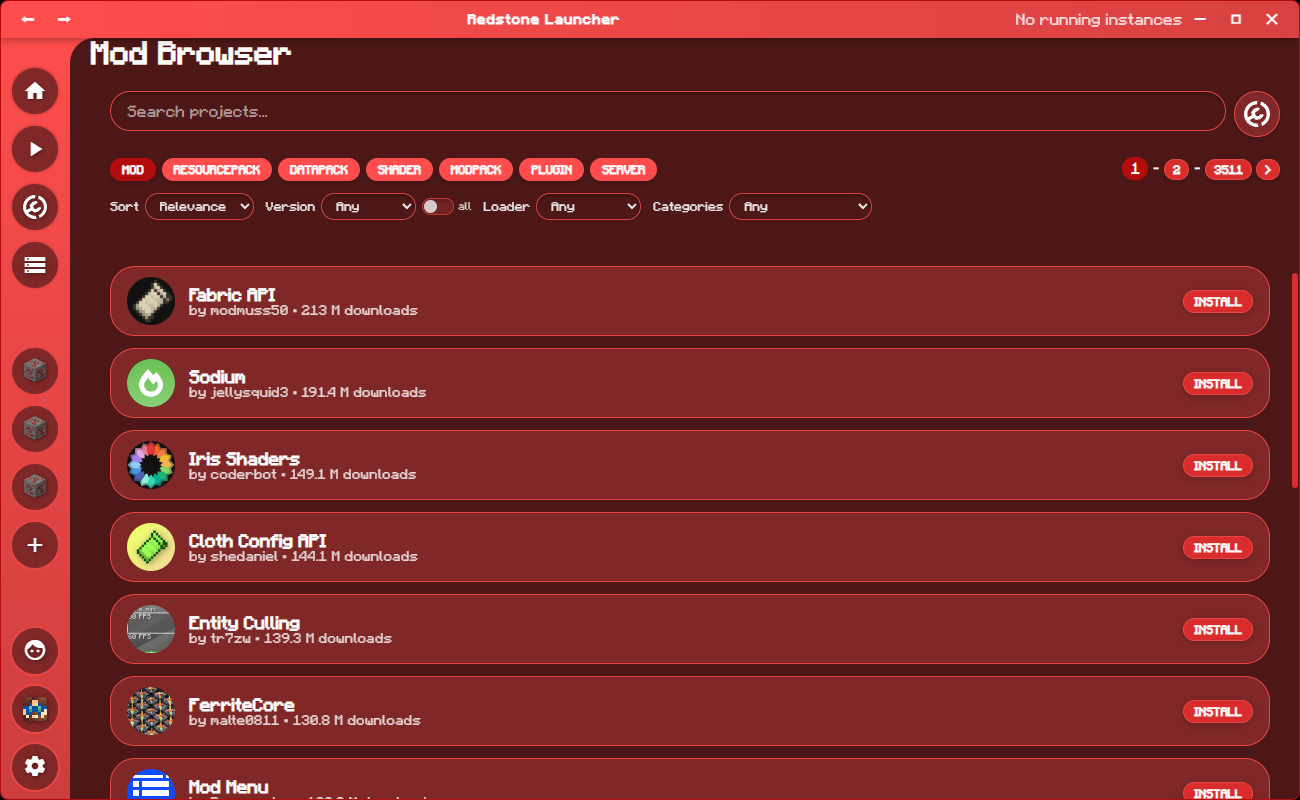Screen dimensions: 1300x800
Task: Install FerriteCore
Action: pos(1218,712)
